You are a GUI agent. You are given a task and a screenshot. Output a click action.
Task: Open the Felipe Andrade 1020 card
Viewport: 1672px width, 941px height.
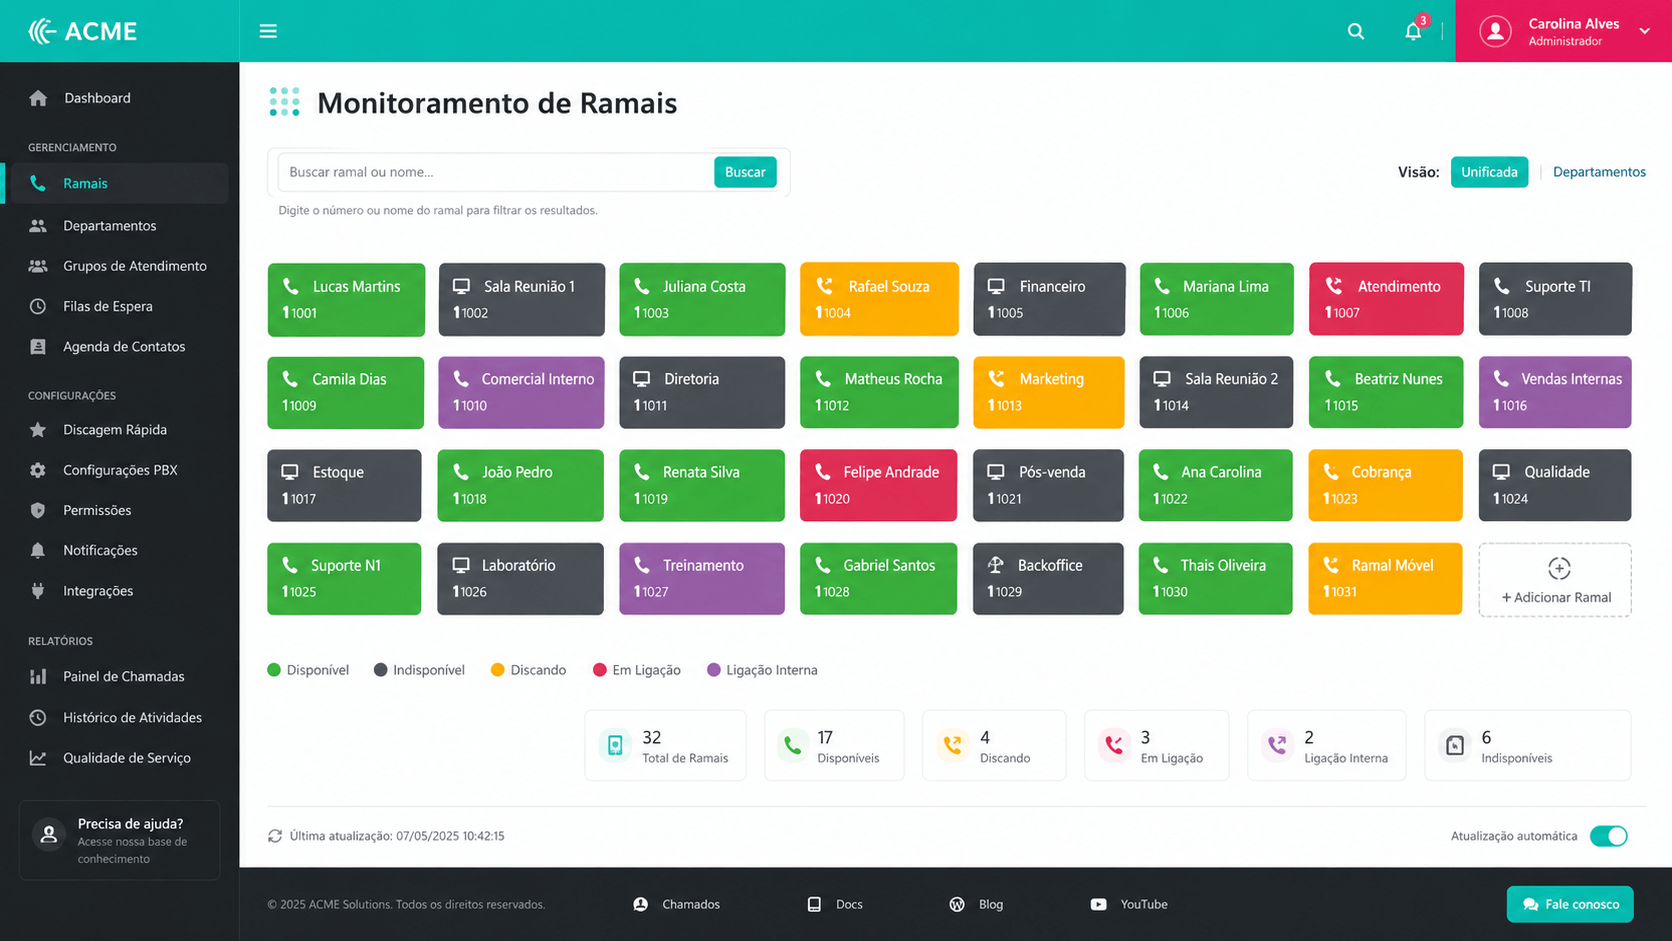tap(878, 485)
